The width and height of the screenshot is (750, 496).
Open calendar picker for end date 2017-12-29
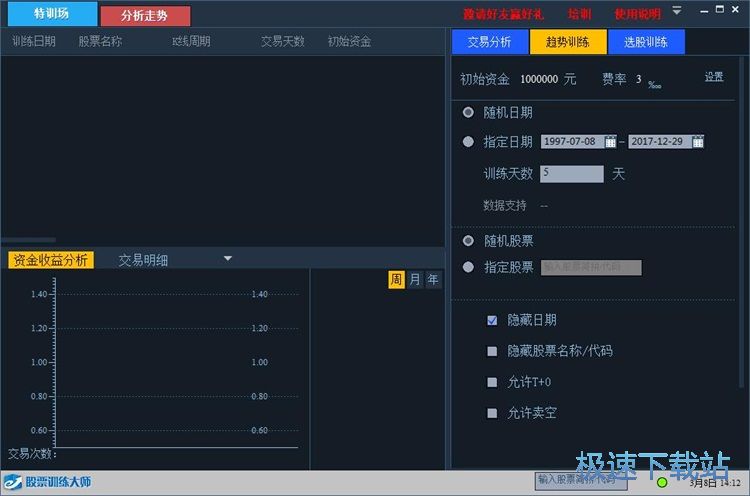698,142
